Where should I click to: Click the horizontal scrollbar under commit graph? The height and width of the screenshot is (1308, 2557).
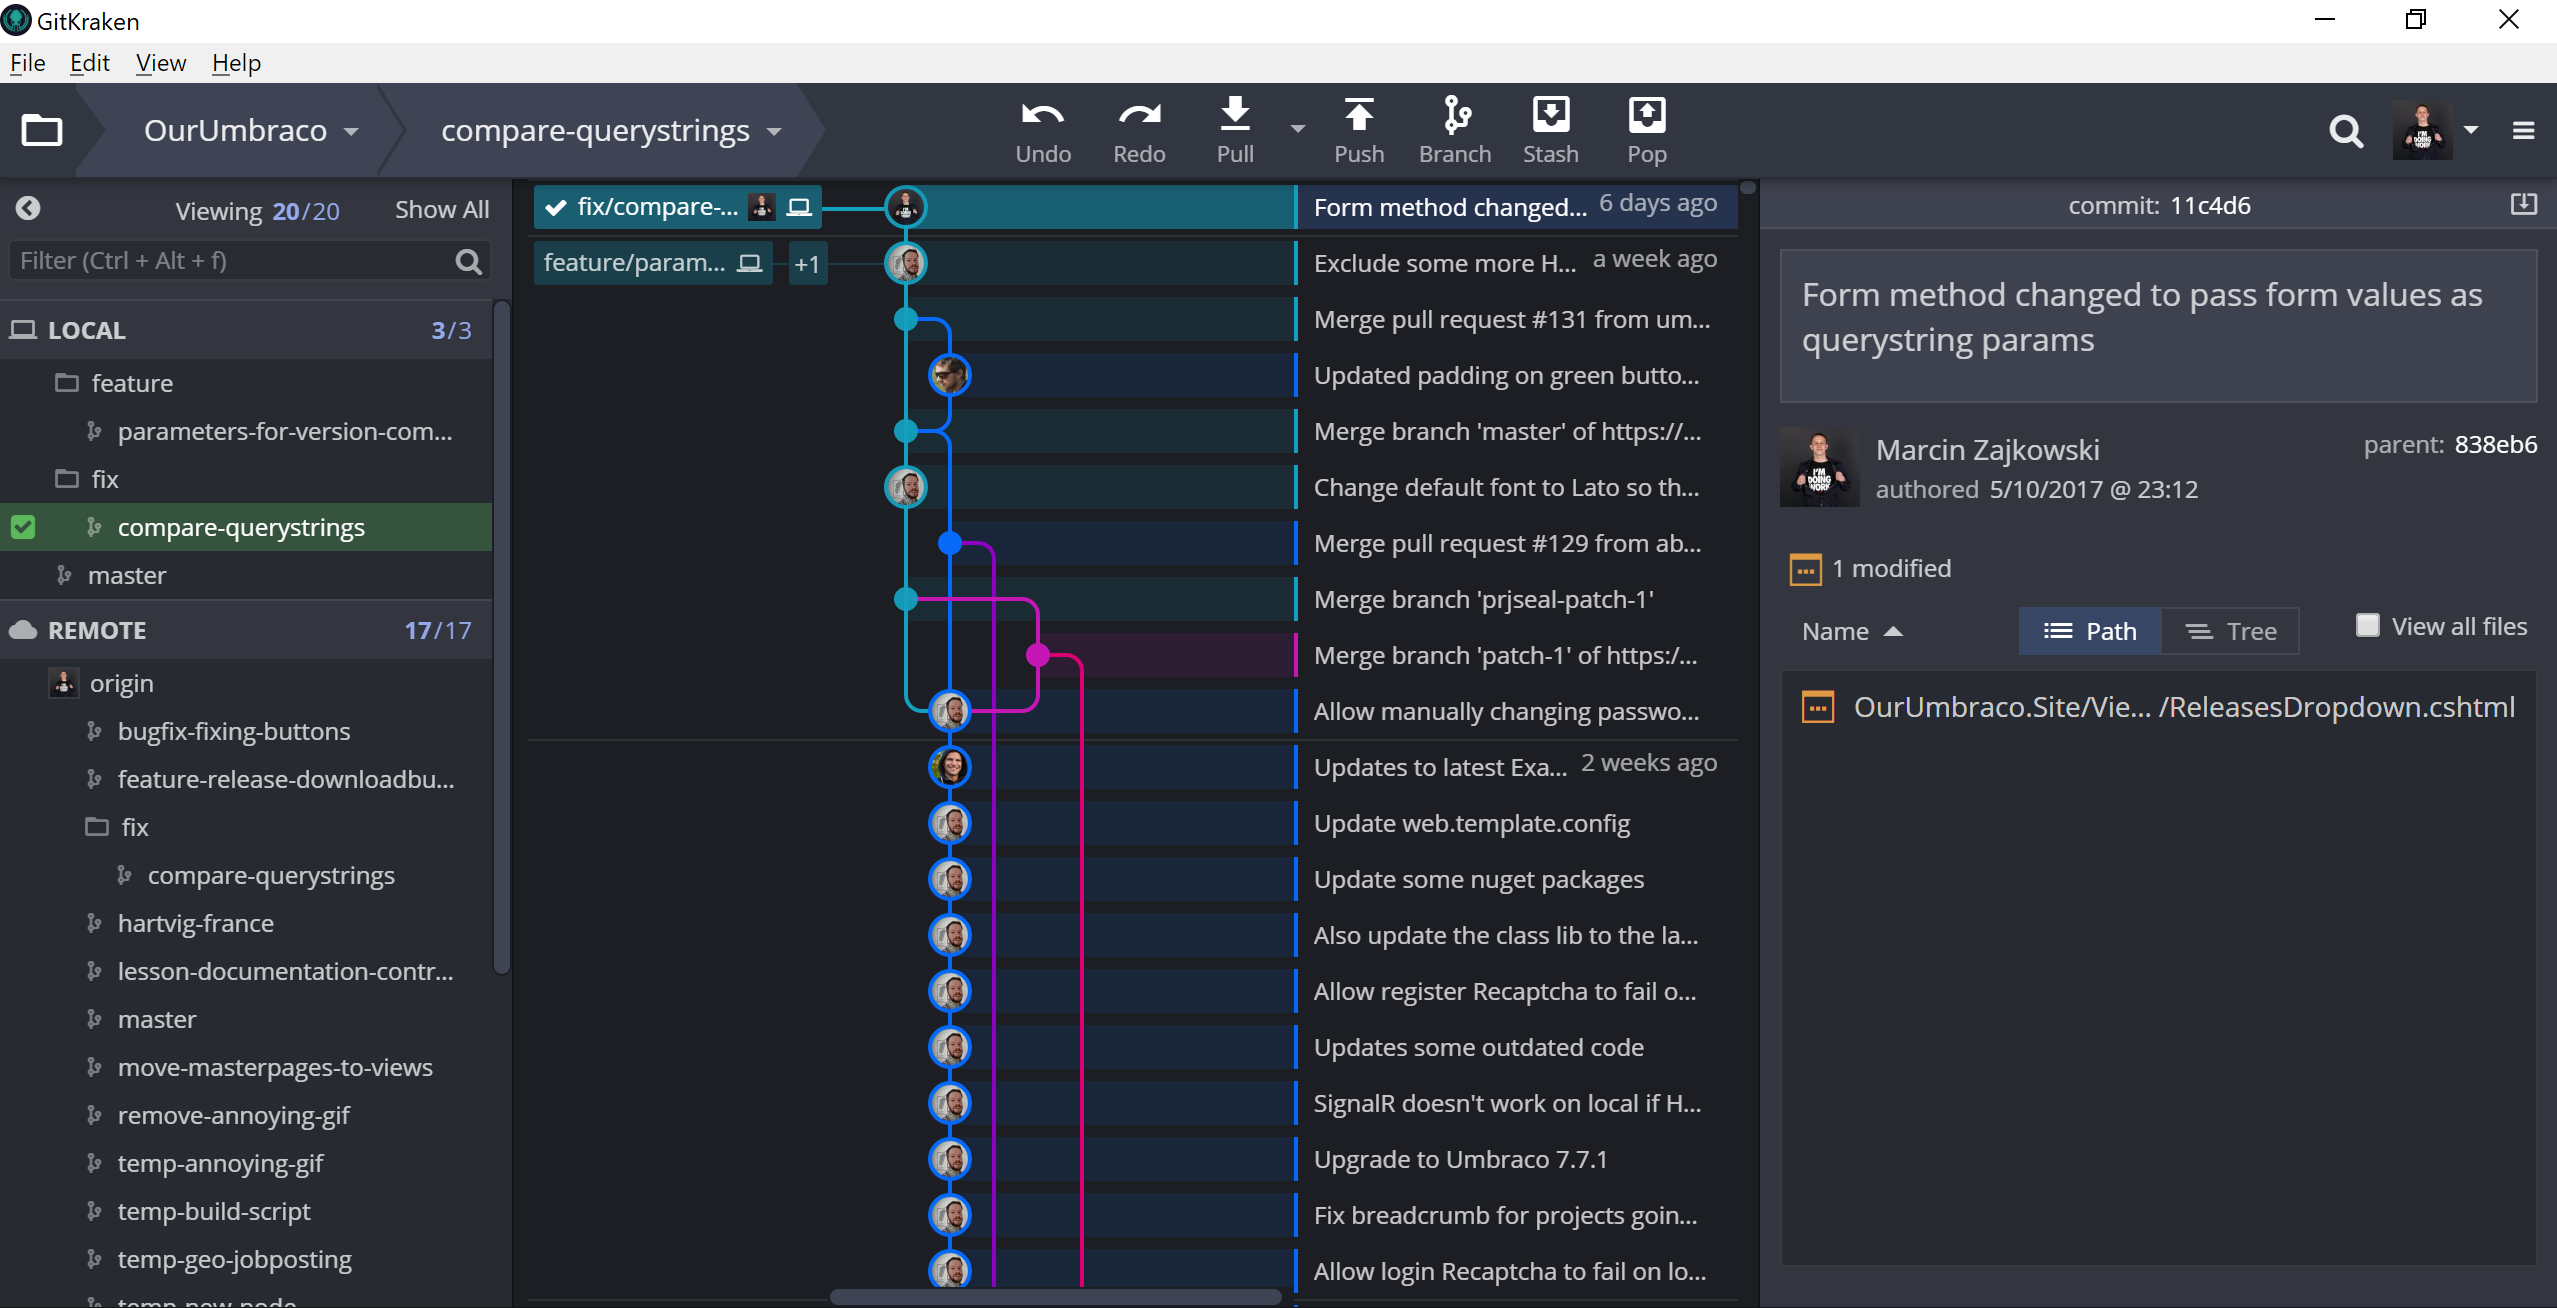point(1055,1297)
